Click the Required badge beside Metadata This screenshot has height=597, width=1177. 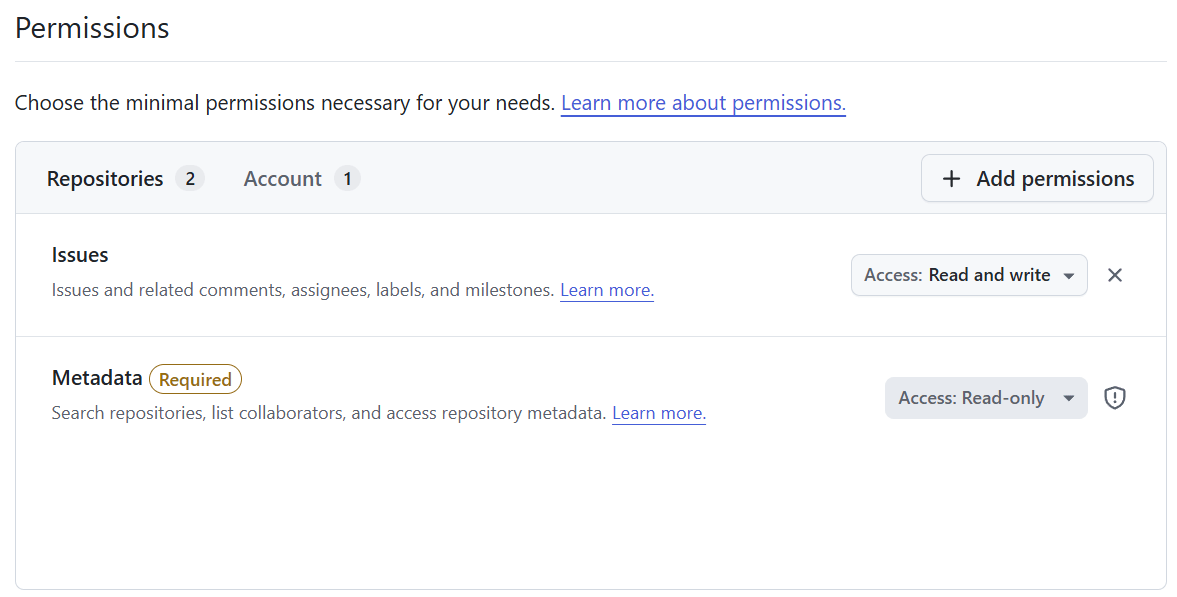coord(195,379)
